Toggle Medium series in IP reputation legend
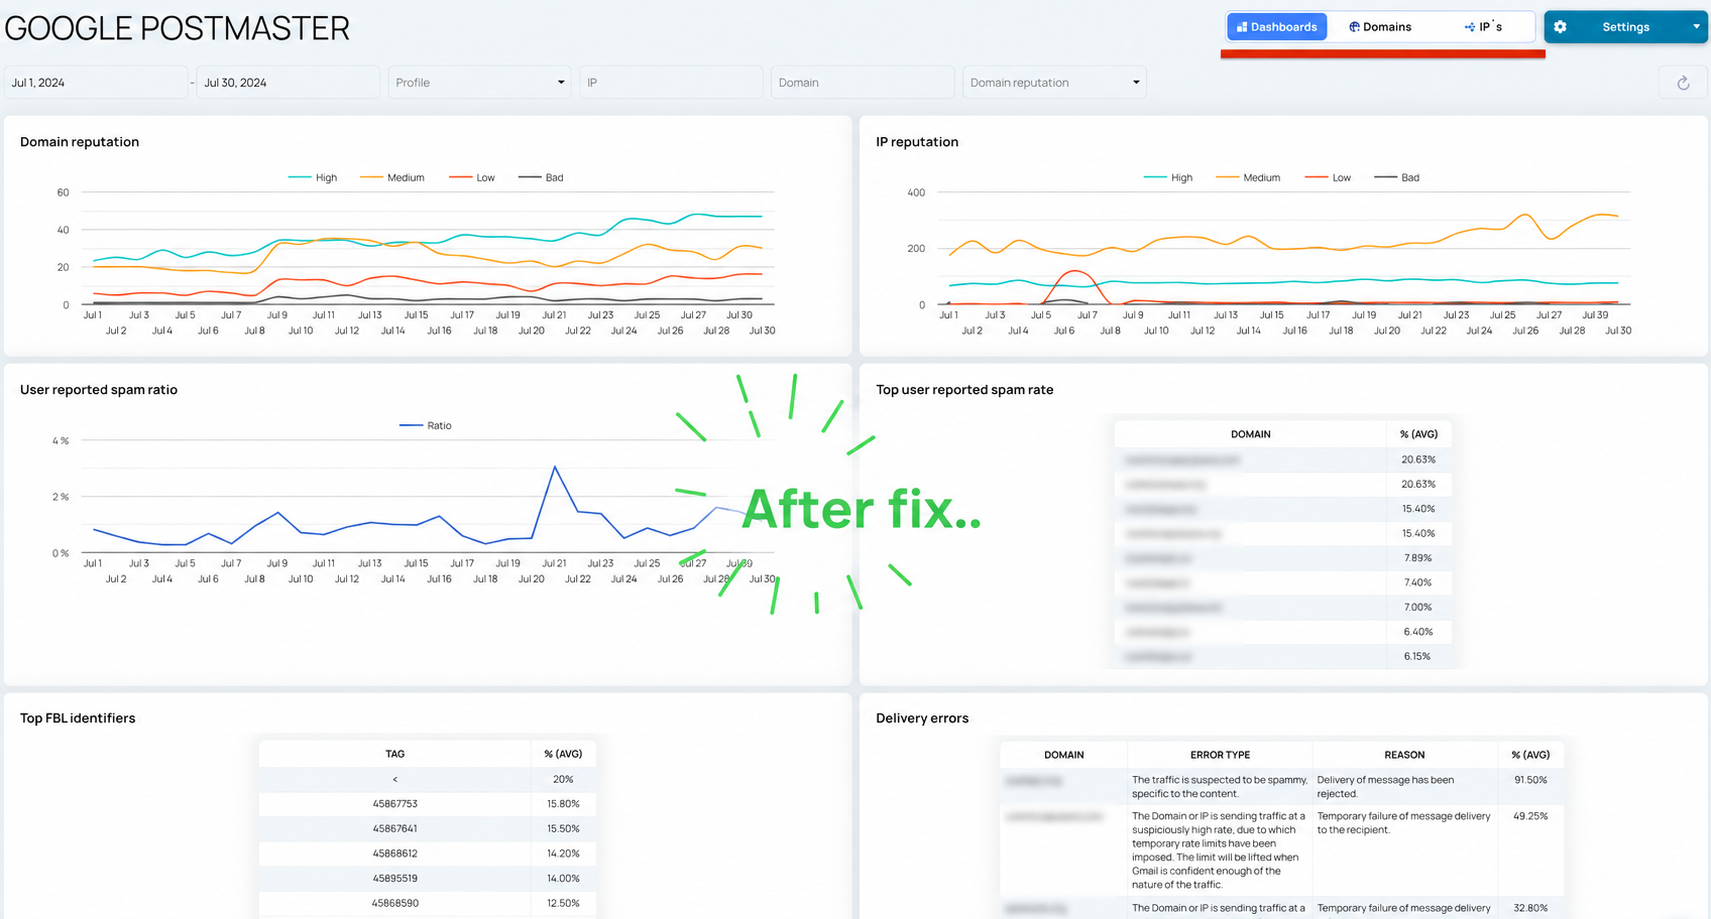Screen dimensions: 1711x919 point(1249,178)
